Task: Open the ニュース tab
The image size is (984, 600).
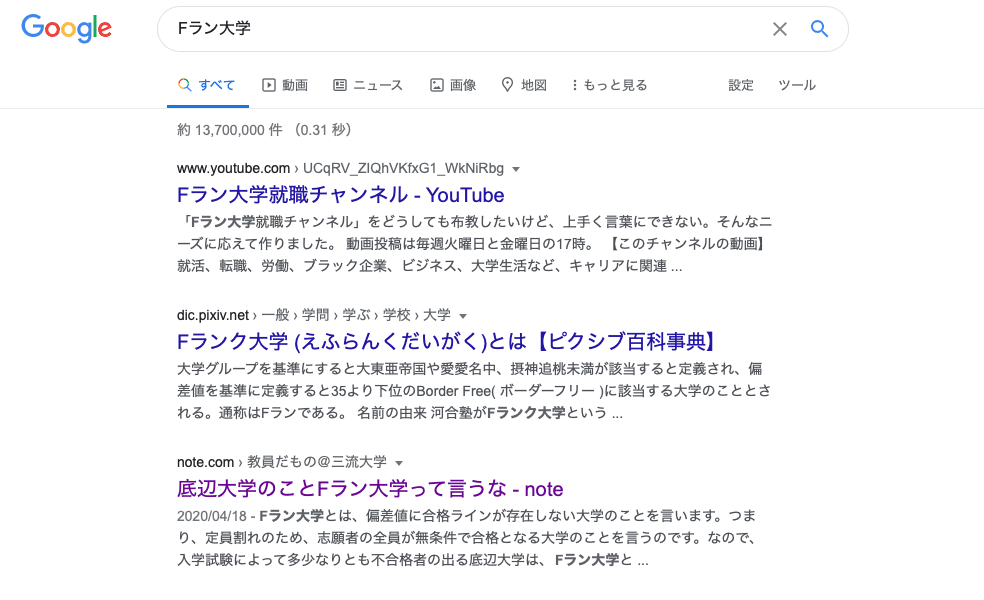Action: pos(368,85)
